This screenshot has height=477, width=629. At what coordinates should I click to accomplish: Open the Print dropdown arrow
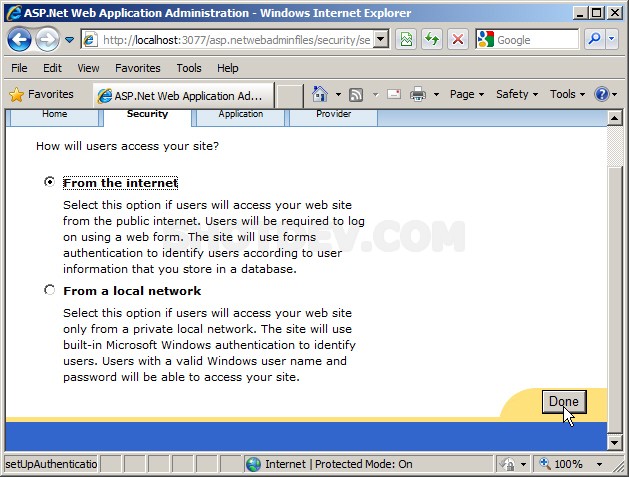(x=436, y=95)
